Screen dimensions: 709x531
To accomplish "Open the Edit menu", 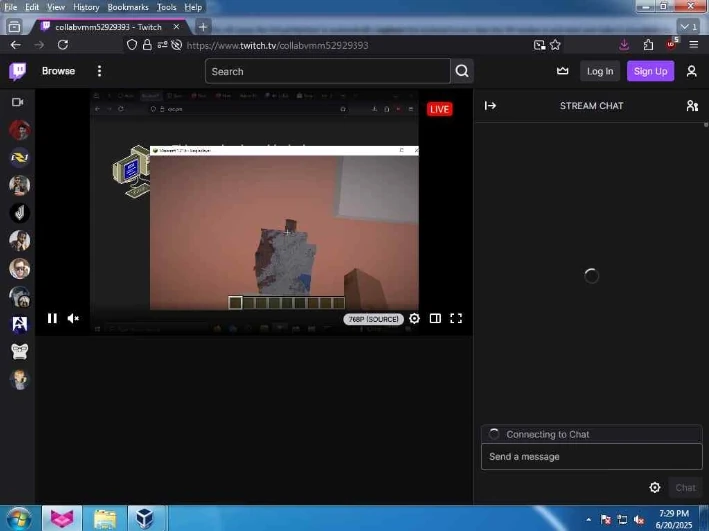I will 32,7.
